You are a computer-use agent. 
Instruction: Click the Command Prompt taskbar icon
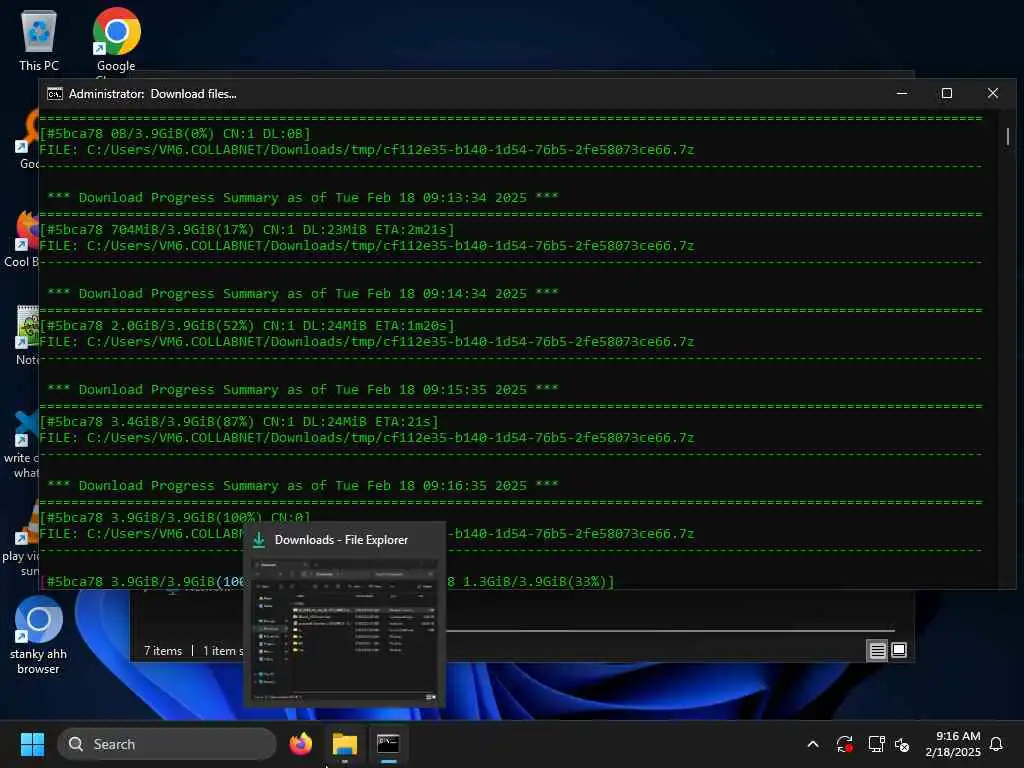point(388,744)
